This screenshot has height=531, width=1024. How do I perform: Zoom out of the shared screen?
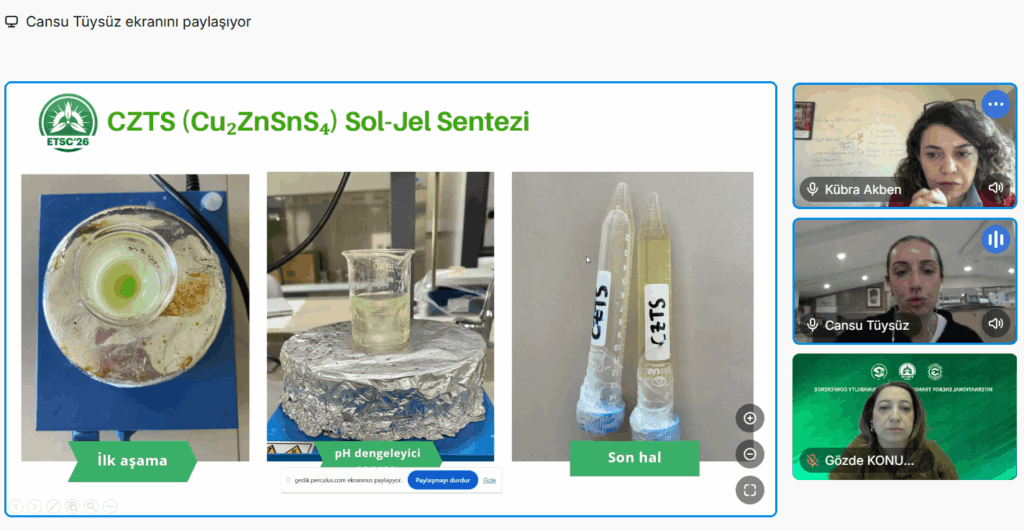750,454
